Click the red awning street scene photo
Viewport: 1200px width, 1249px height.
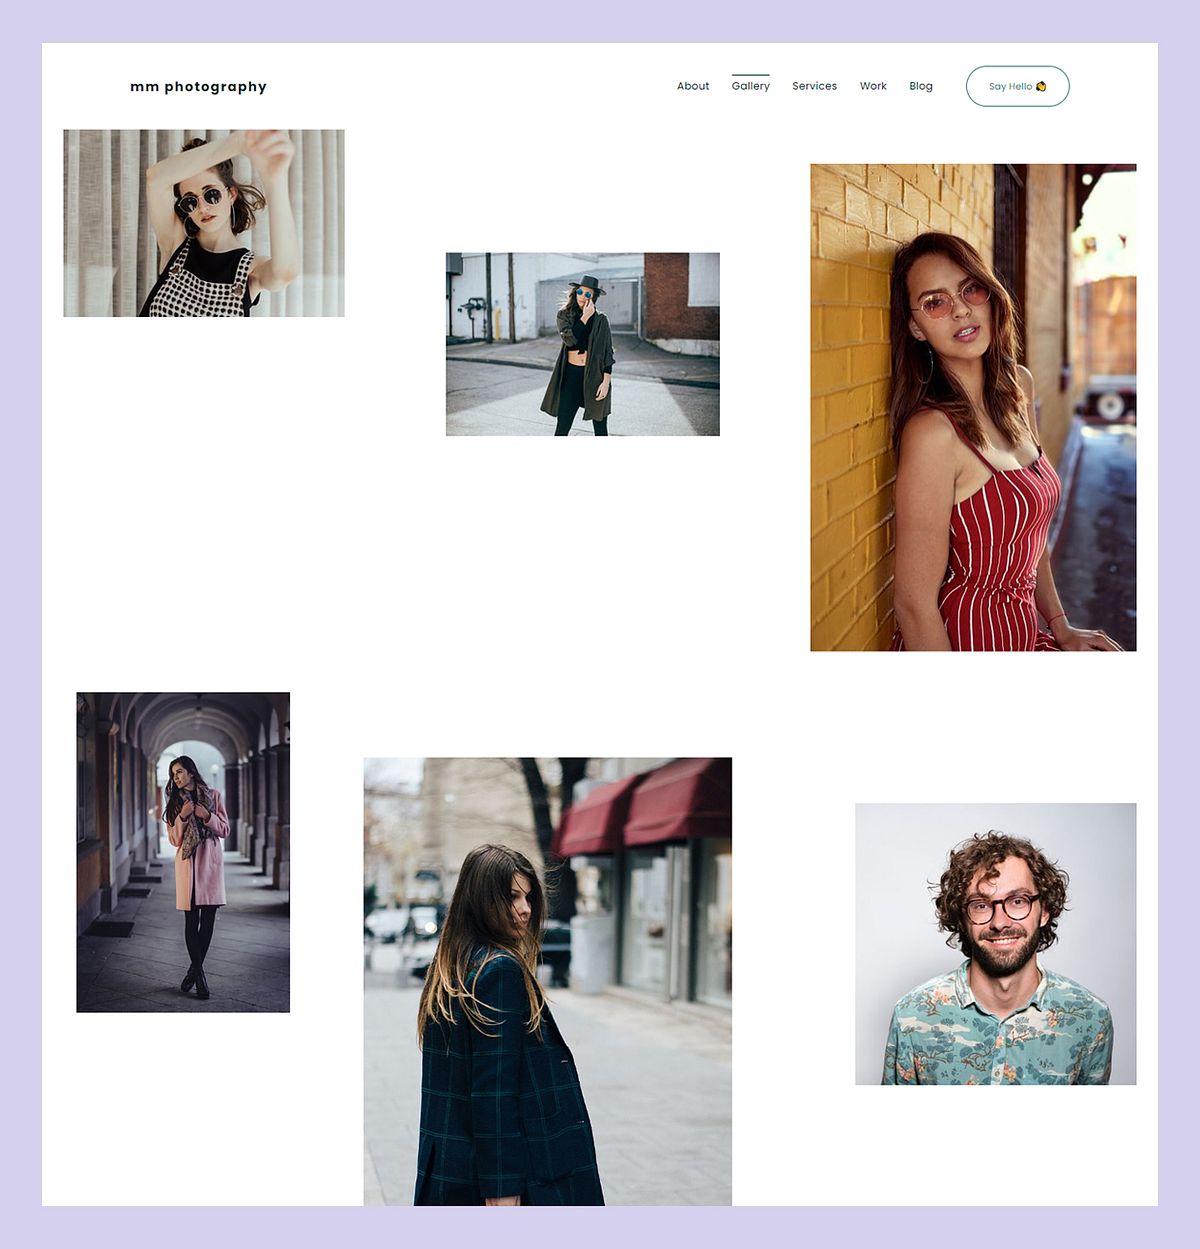point(547,980)
